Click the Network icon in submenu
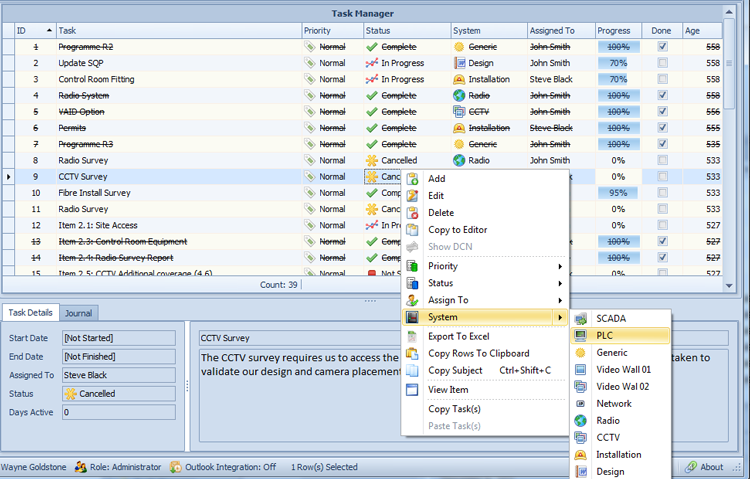 click(581, 404)
